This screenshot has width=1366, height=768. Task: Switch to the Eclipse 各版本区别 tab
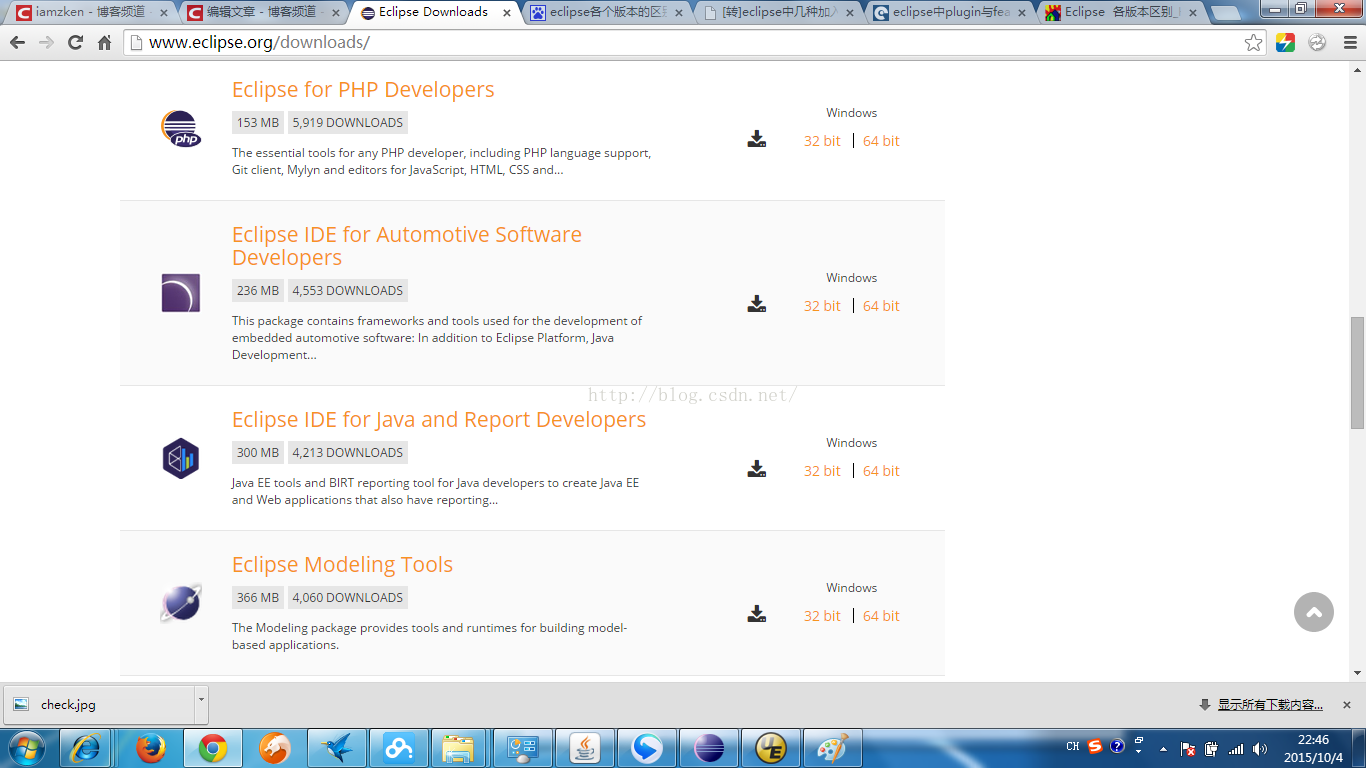(x=1122, y=13)
